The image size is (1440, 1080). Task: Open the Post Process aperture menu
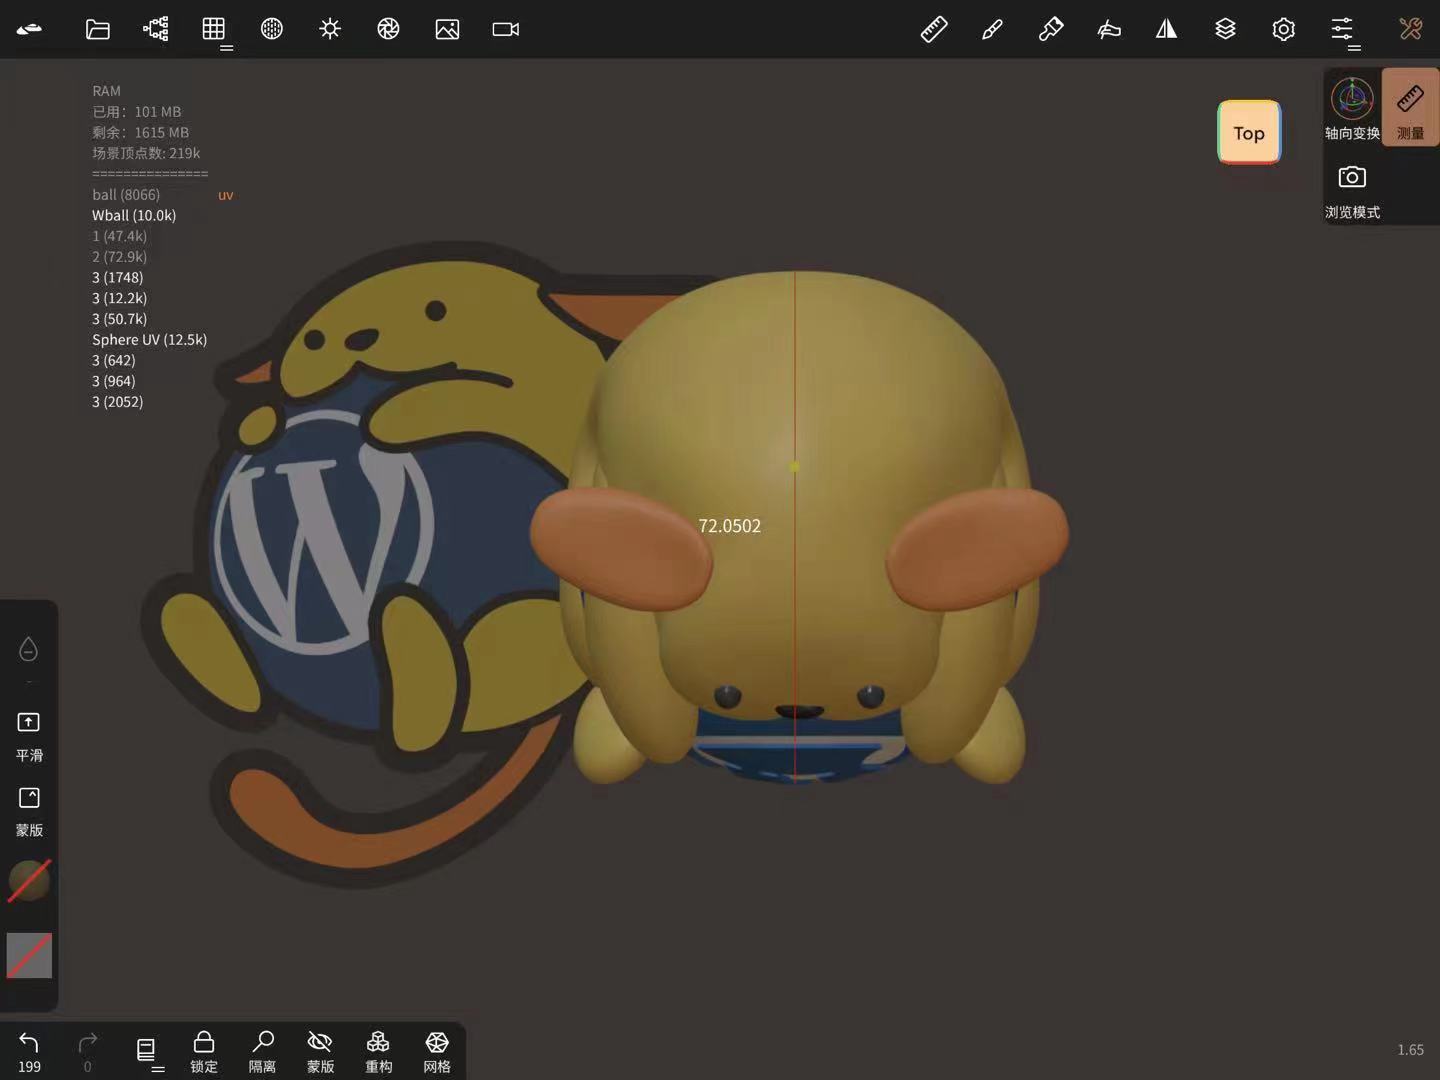388,29
